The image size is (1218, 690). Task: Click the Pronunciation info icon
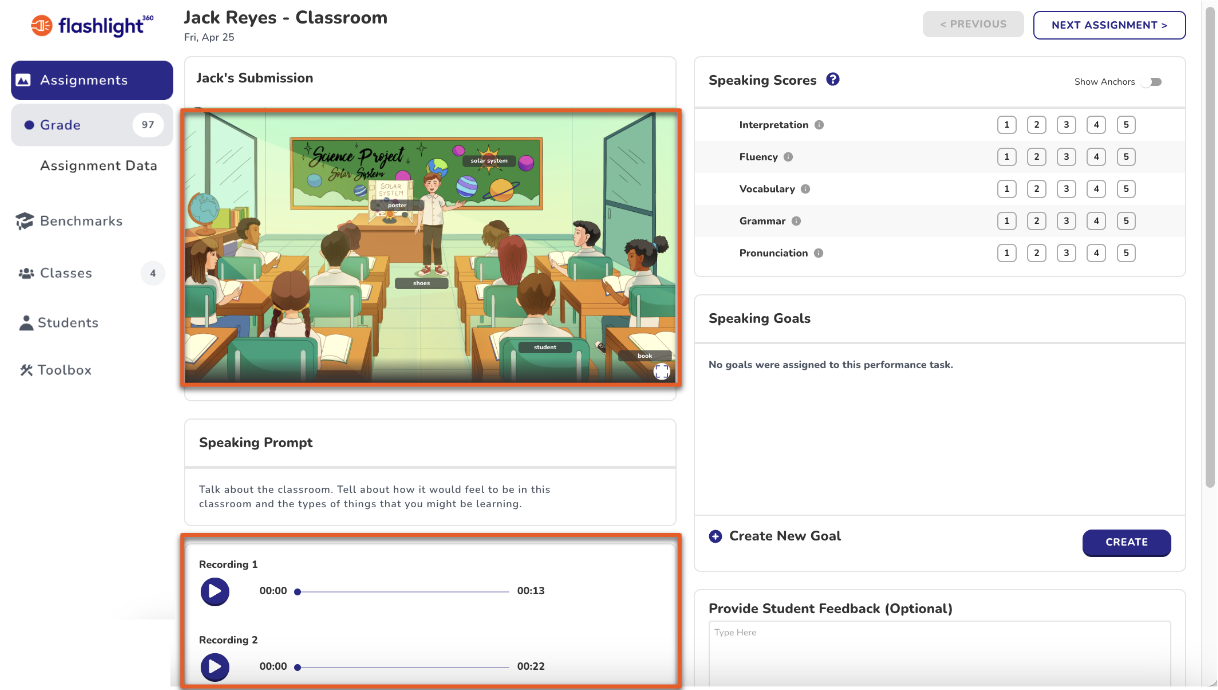[818, 253]
